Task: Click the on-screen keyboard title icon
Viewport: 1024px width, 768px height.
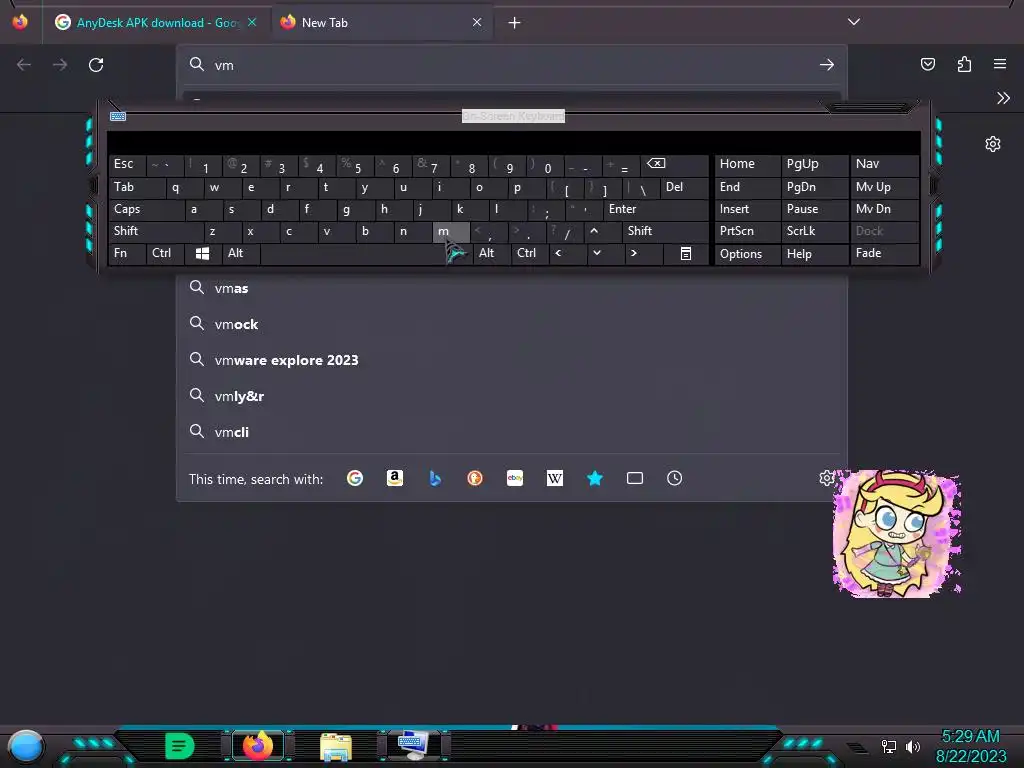Action: pos(118,116)
